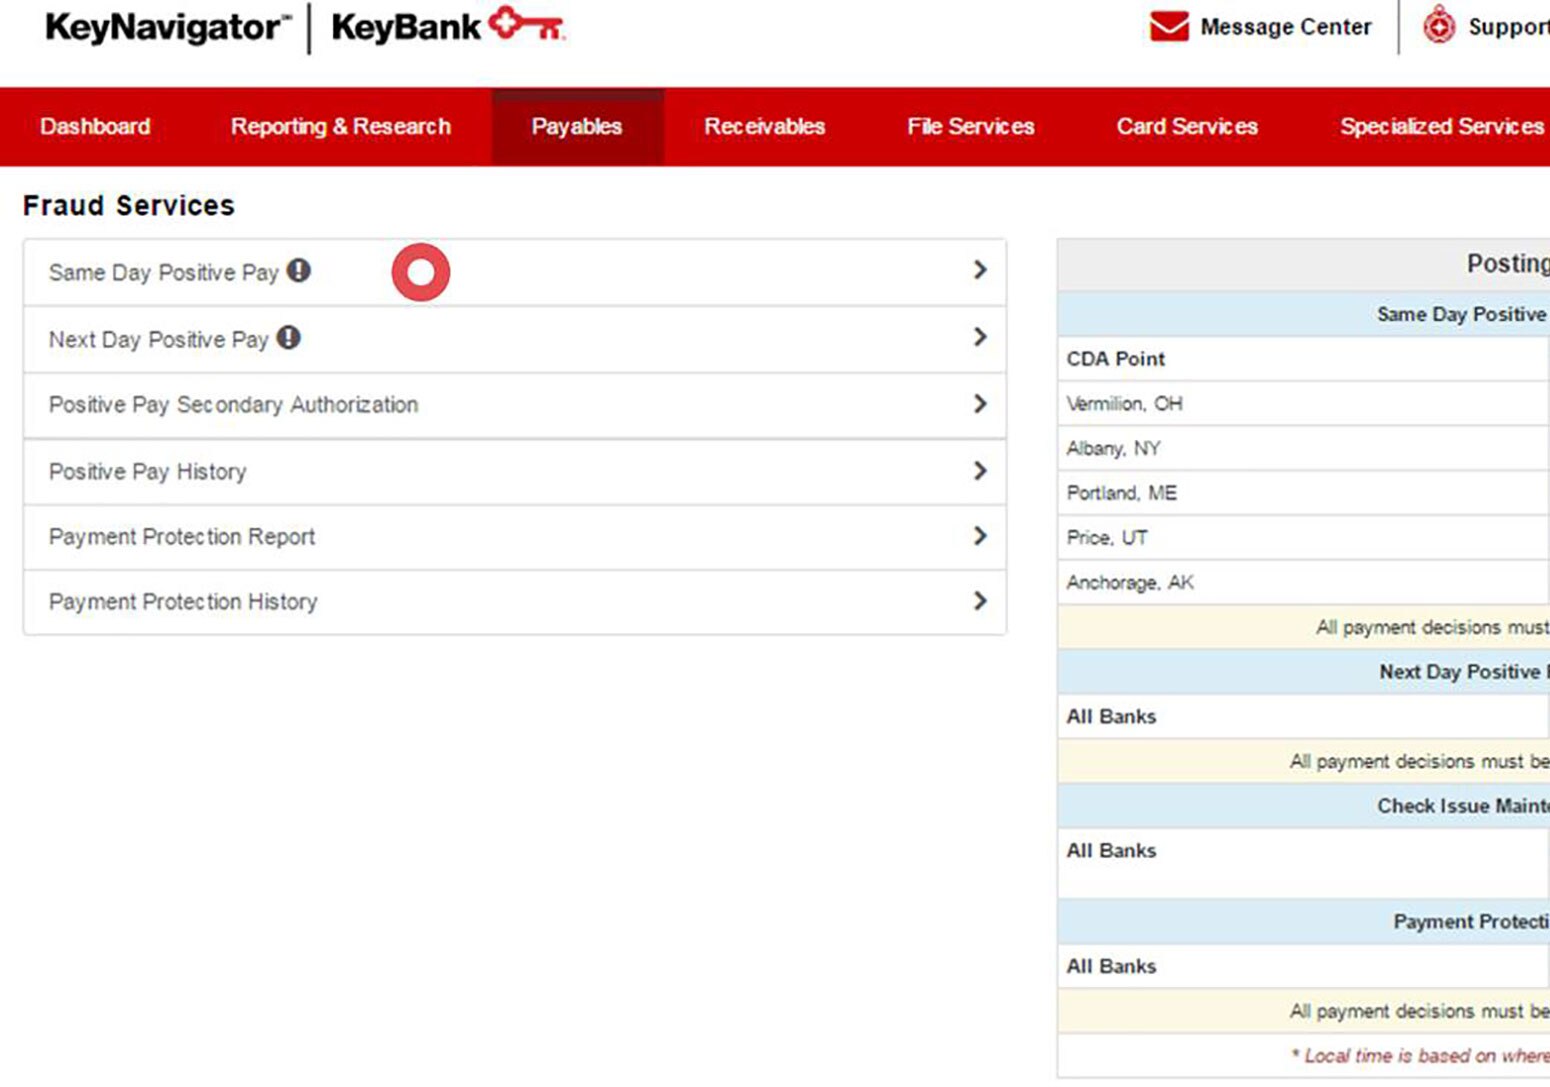Switch to the Dashboard tab
The width and height of the screenshot is (1550, 1087).
[x=95, y=126]
